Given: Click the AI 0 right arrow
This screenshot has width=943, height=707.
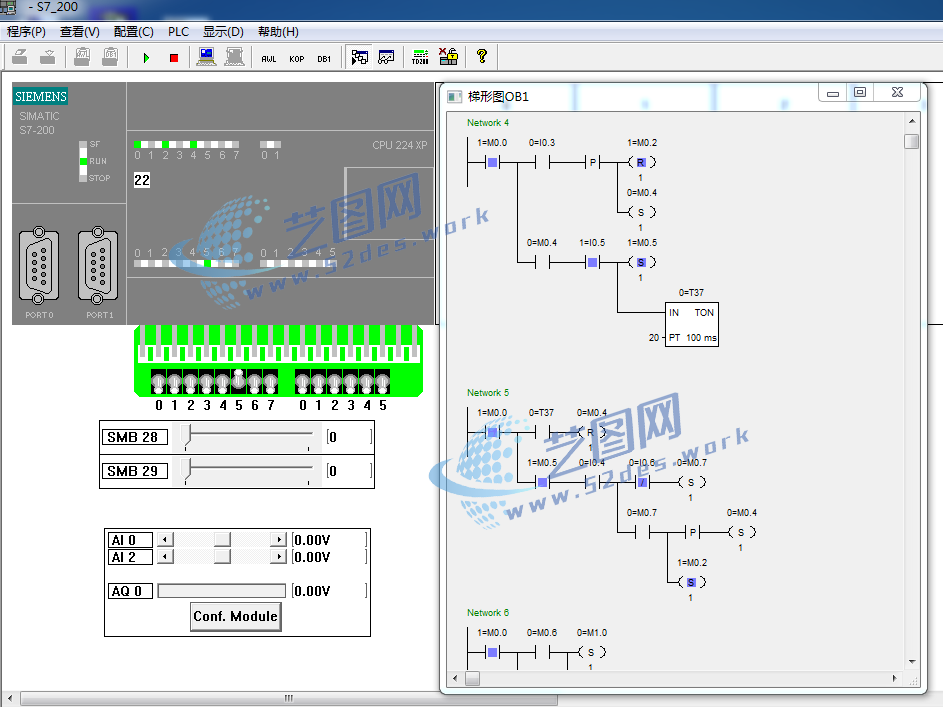Looking at the screenshot, I should point(278,539).
